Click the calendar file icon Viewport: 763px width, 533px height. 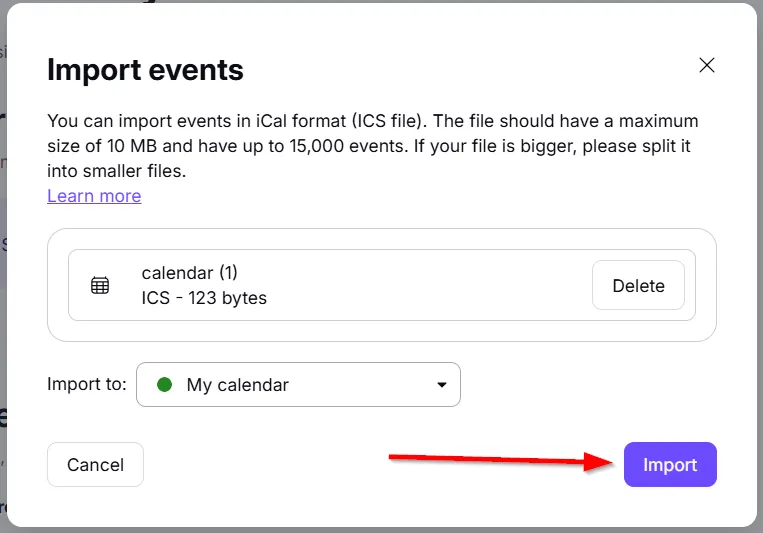100,285
